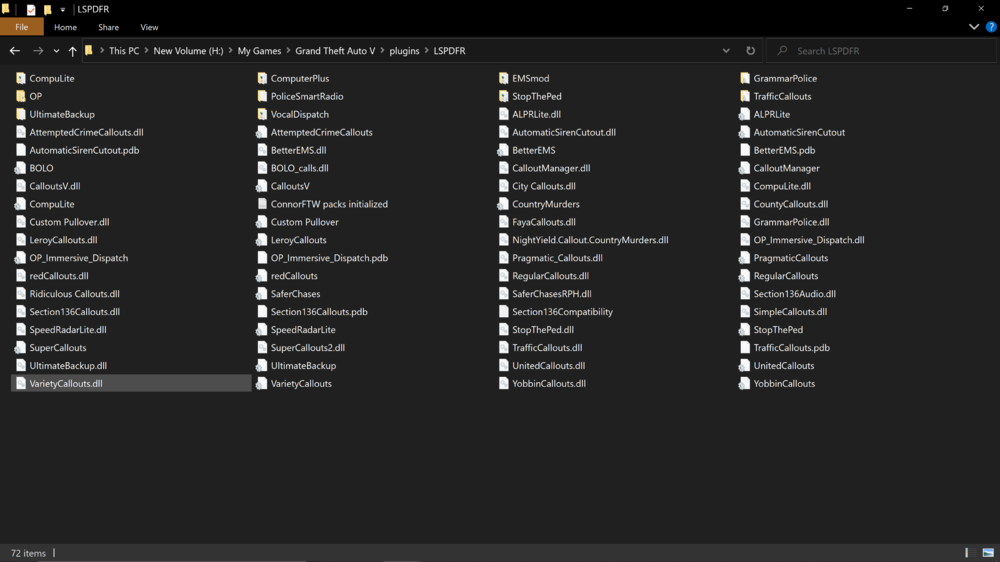Viewport: 1000px width, 562px height.
Task: Select the VocalDispatch folder icon
Action: [x=262, y=114]
